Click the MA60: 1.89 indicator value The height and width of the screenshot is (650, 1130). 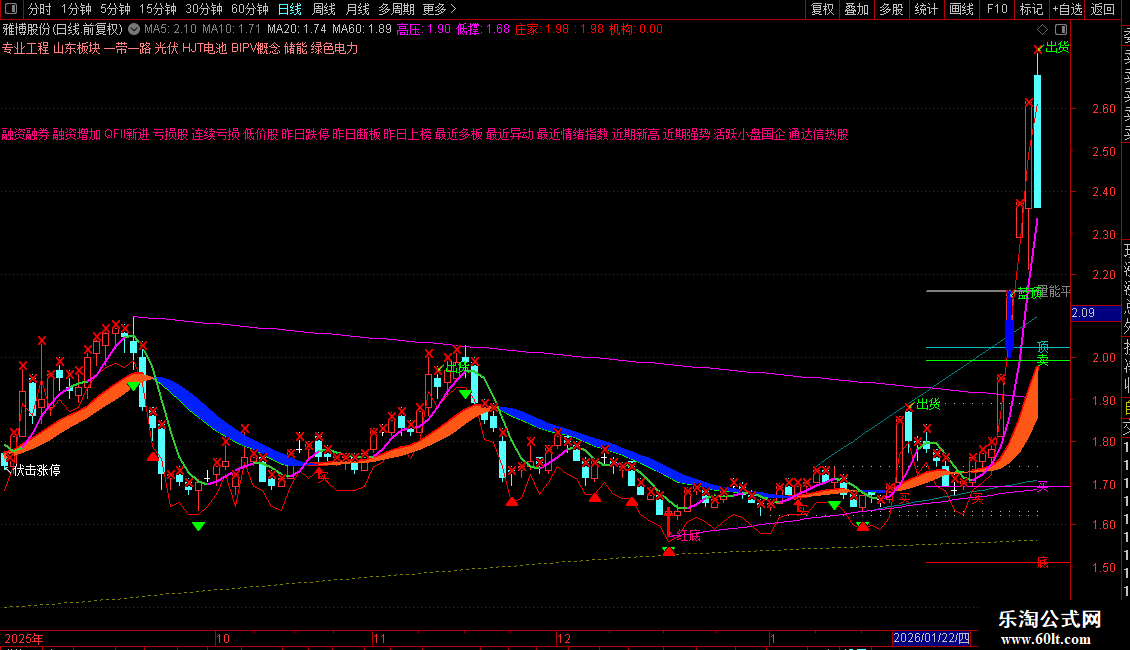(x=360, y=30)
